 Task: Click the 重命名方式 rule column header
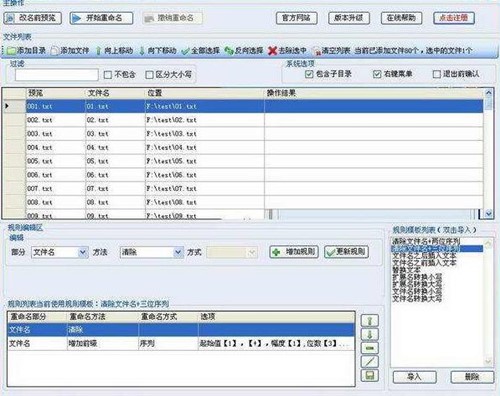coord(168,317)
